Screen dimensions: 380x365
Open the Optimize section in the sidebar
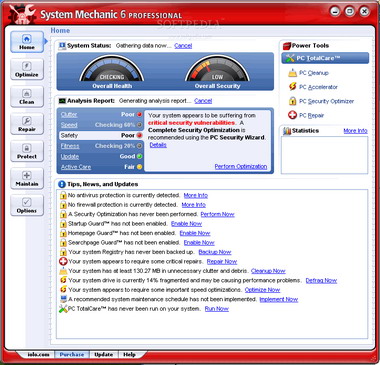[27, 69]
